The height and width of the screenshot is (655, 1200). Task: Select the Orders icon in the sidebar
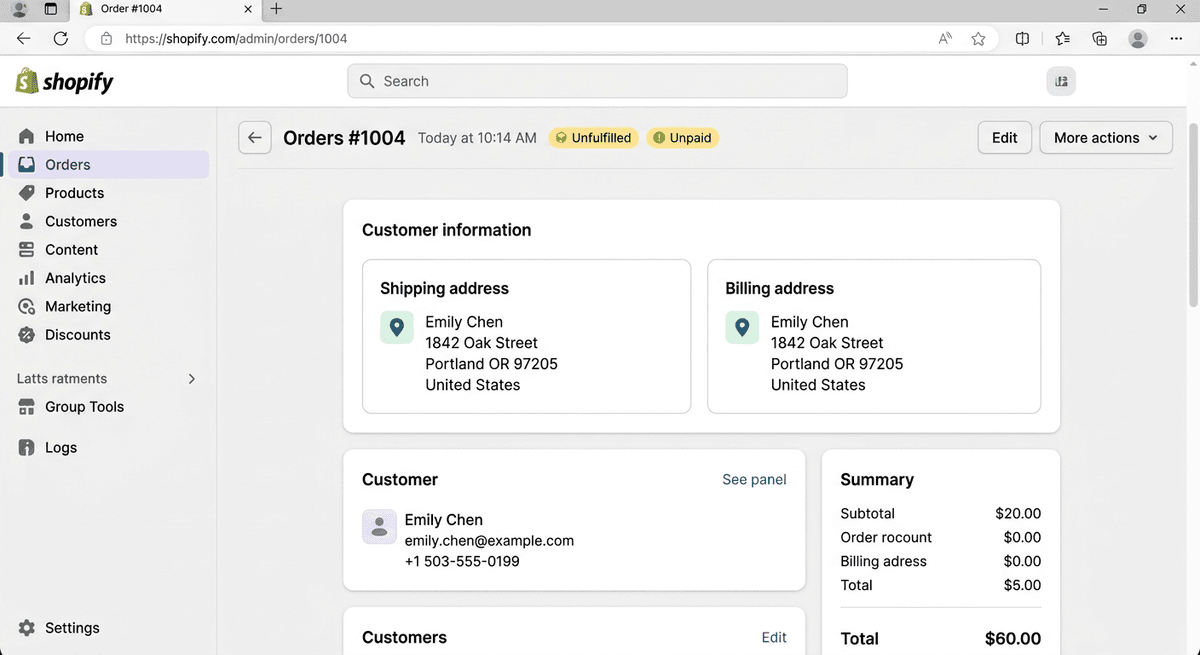point(27,164)
